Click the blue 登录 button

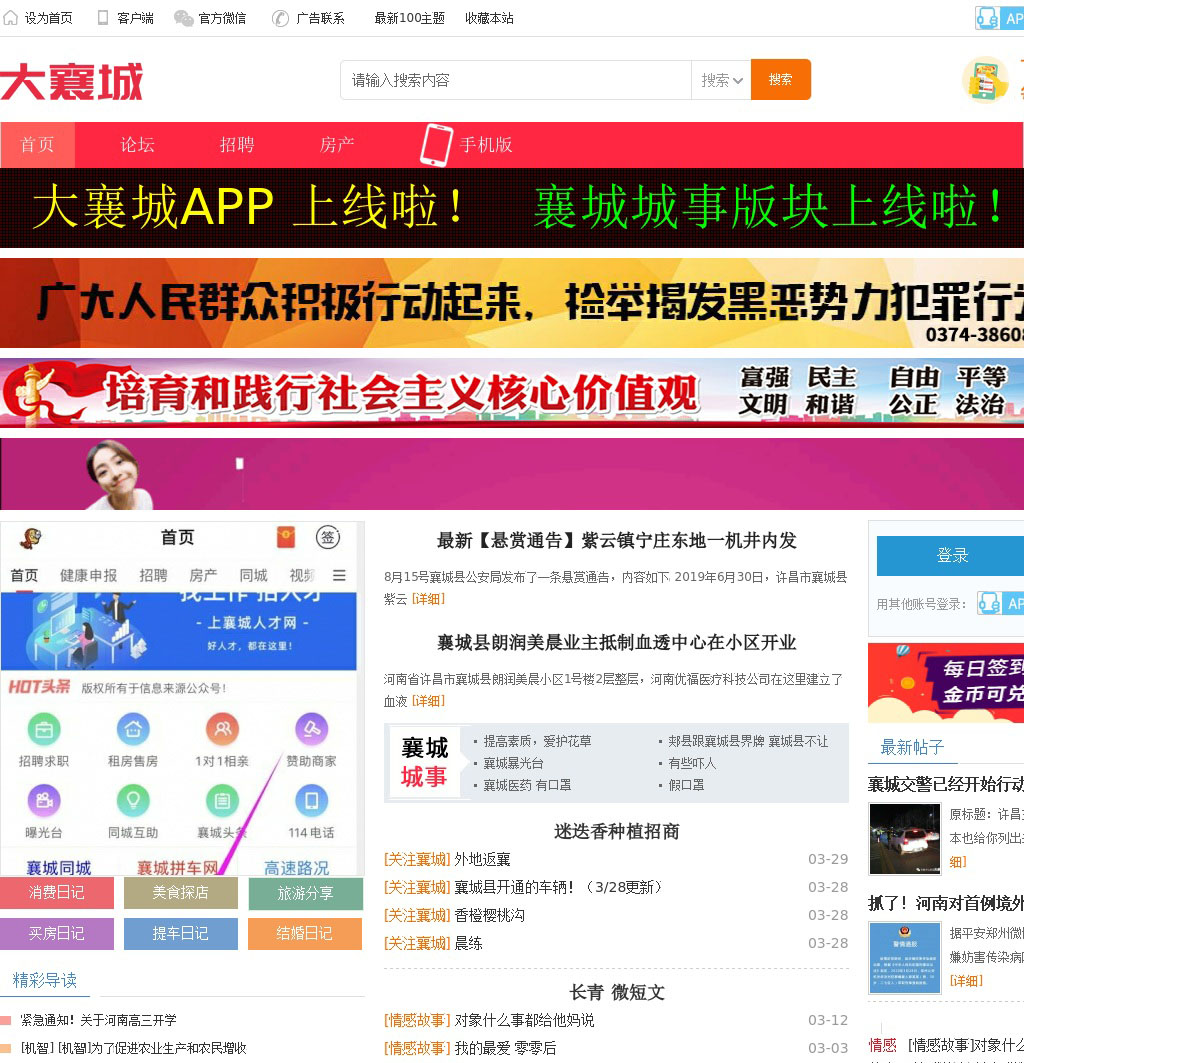point(950,556)
